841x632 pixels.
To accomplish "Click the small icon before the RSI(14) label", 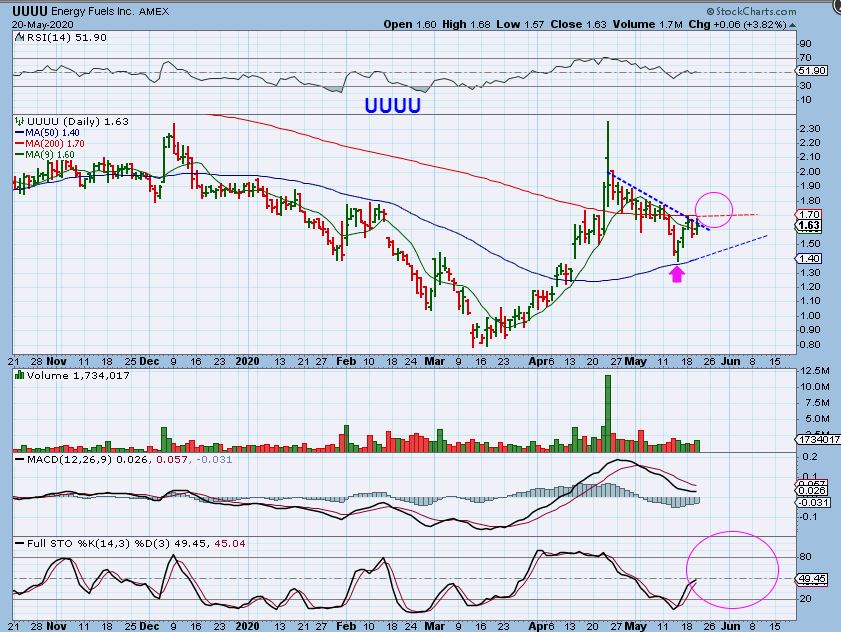I will pos(19,38).
